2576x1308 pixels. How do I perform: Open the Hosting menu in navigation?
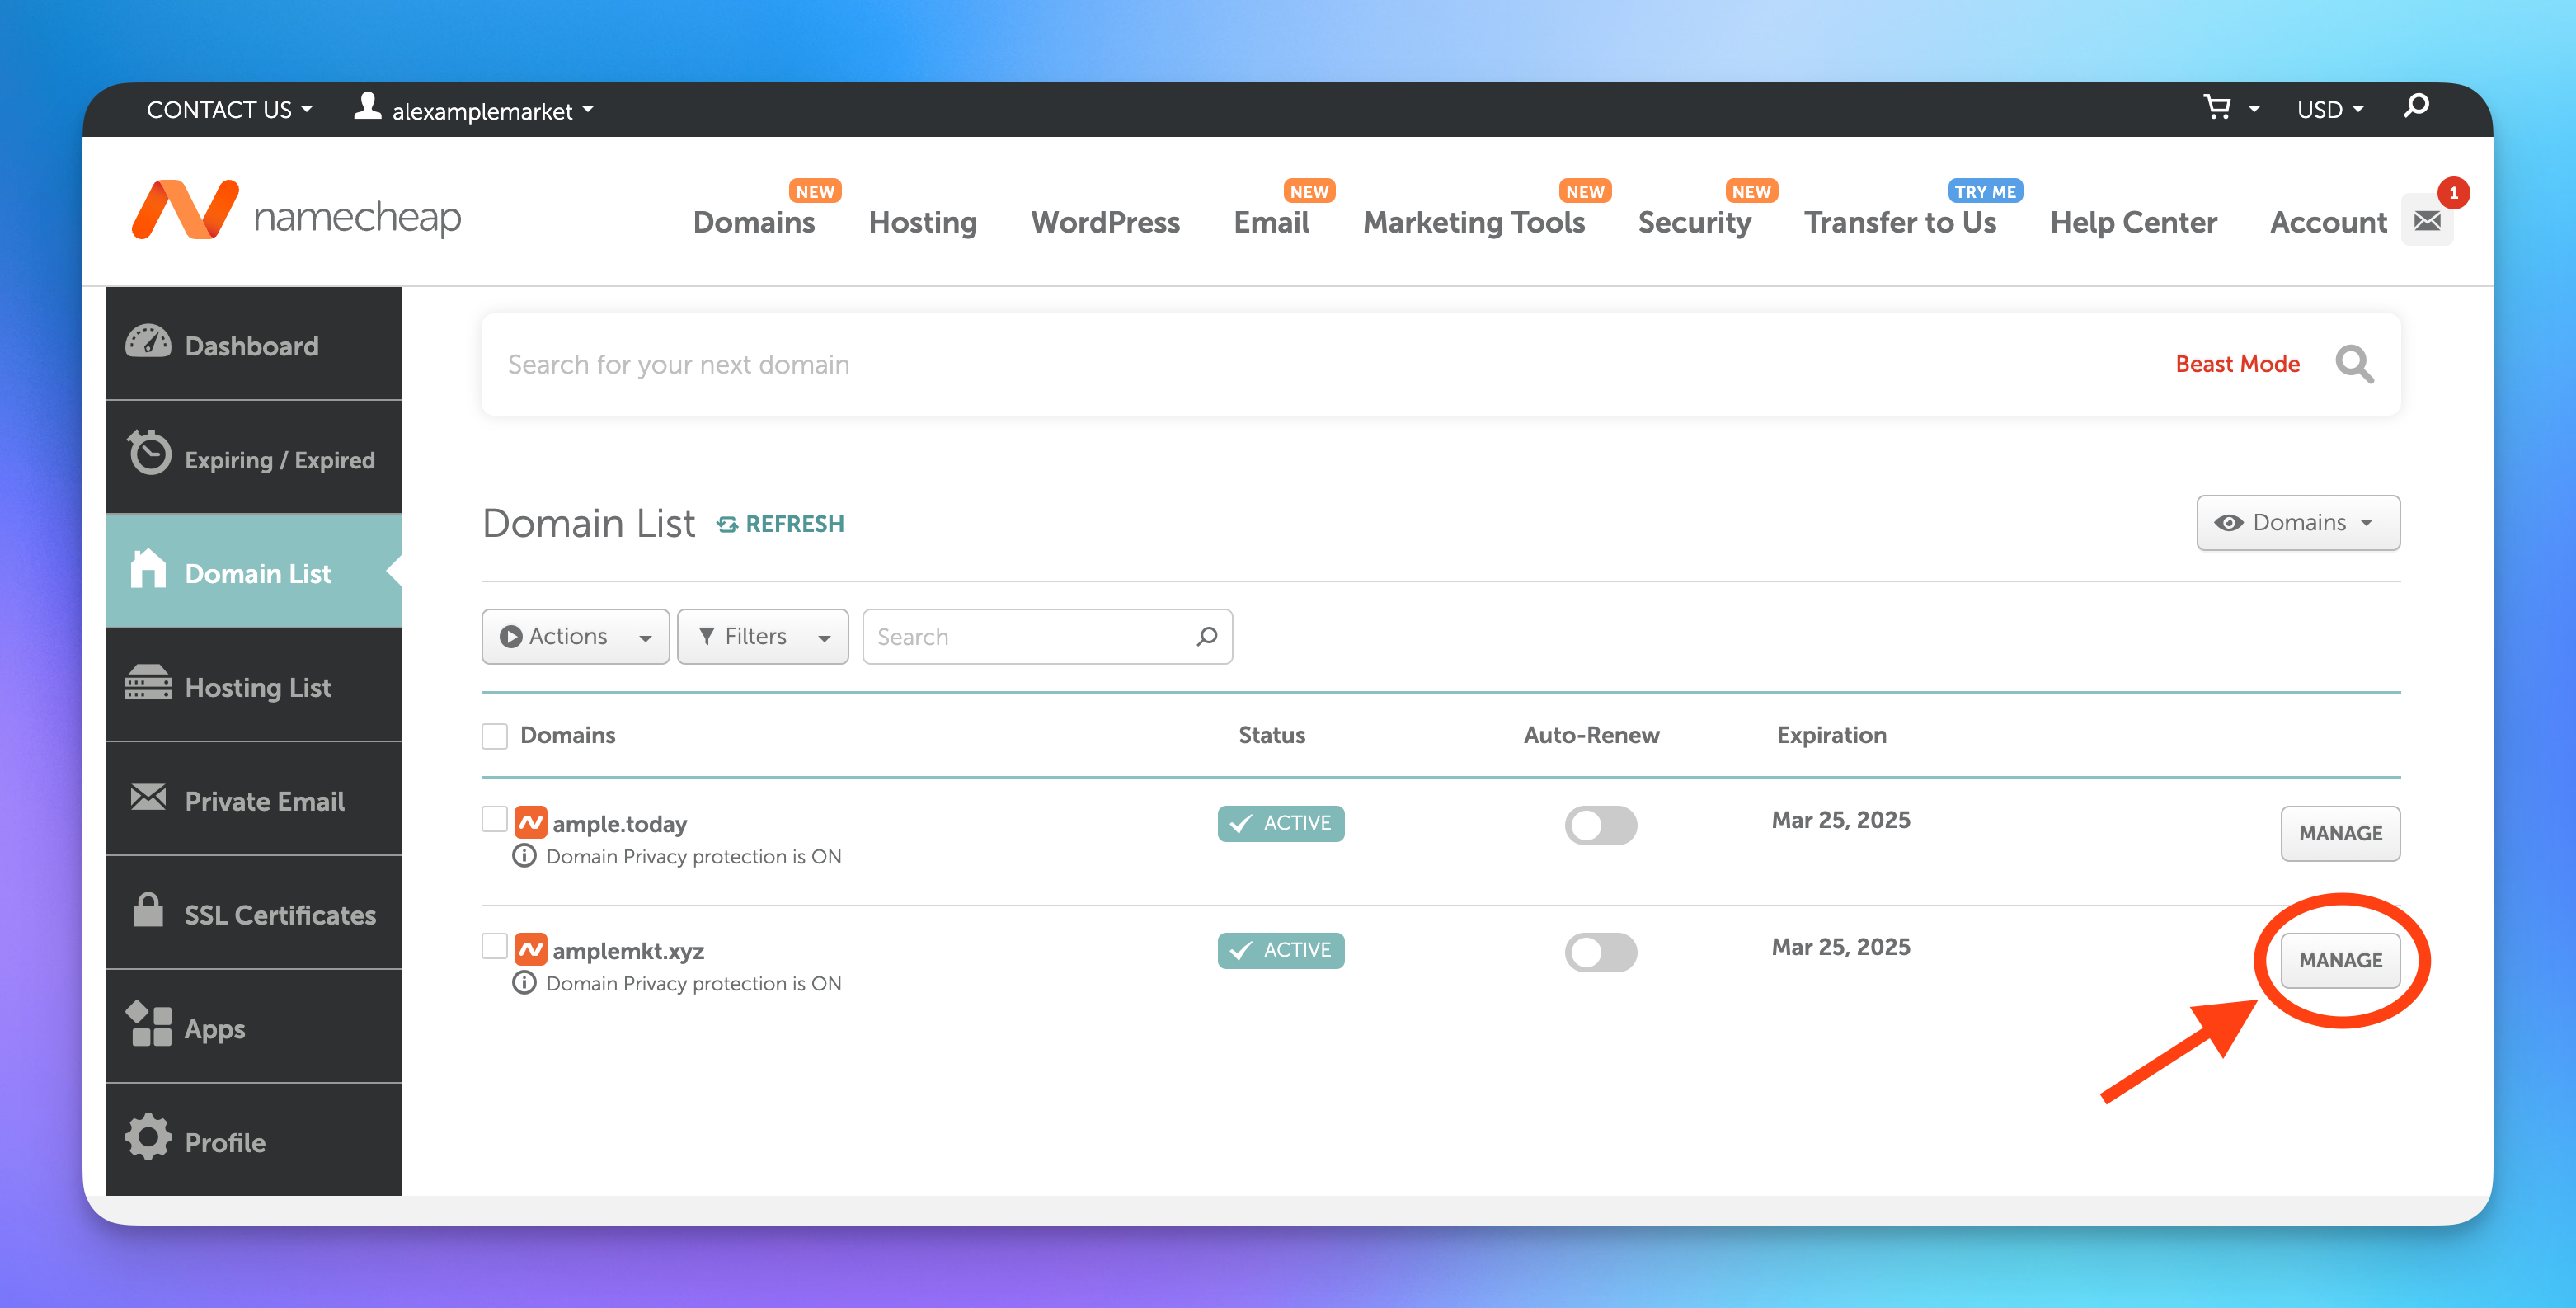922,222
